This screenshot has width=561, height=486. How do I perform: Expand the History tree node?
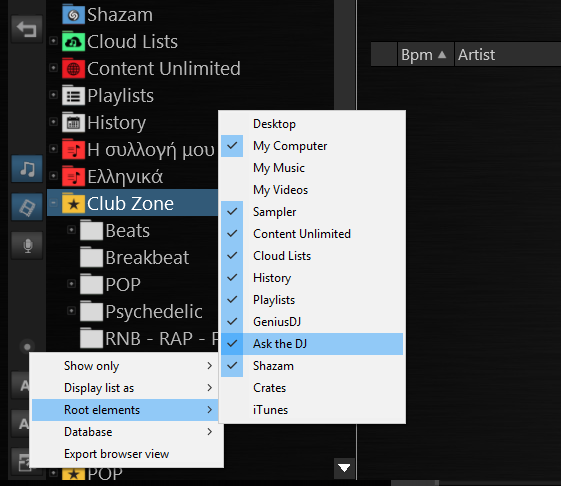tap(53, 122)
